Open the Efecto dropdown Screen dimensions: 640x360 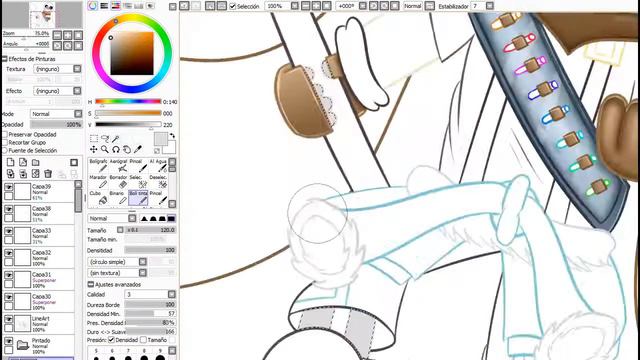coord(58,91)
